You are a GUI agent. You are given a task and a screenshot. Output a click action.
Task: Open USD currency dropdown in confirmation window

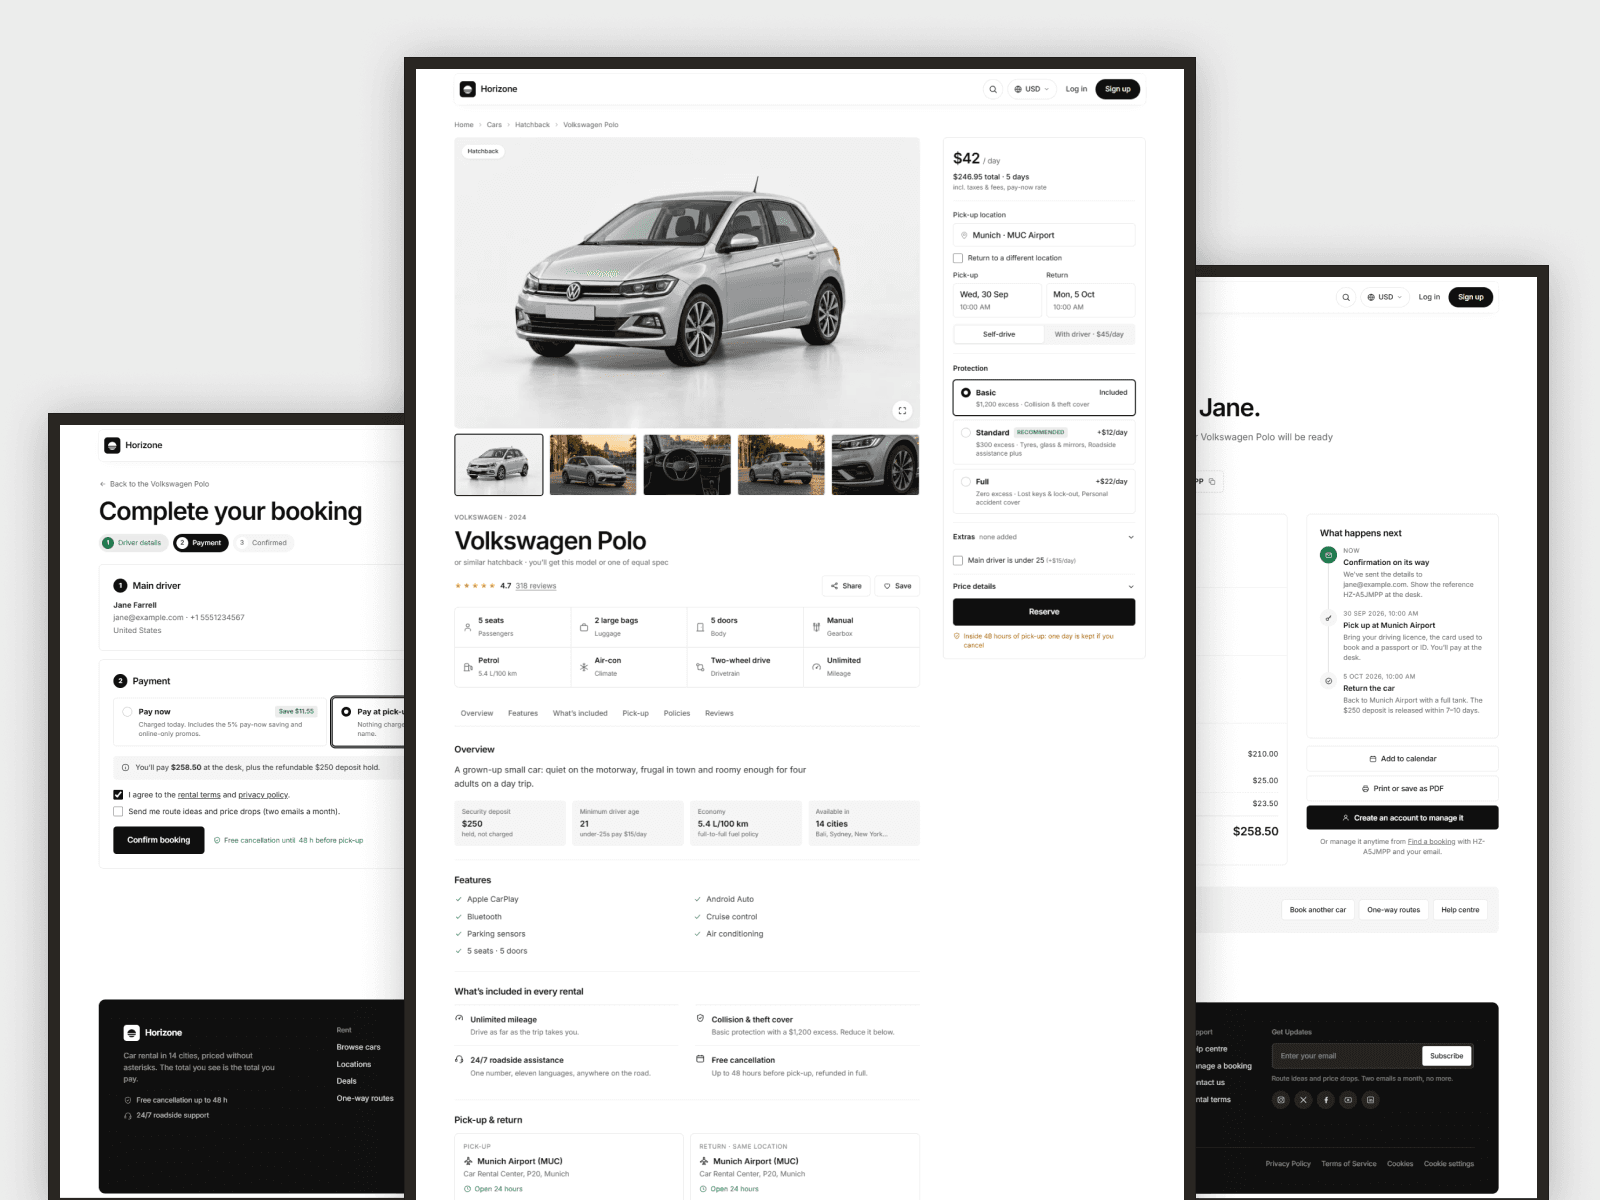click(x=1385, y=297)
